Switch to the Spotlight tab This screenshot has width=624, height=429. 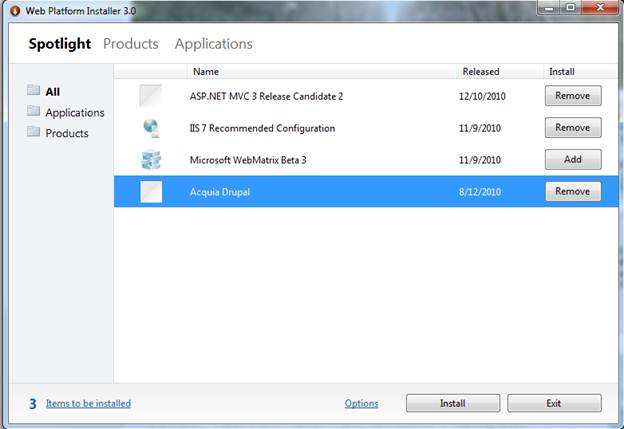tap(60, 43)
